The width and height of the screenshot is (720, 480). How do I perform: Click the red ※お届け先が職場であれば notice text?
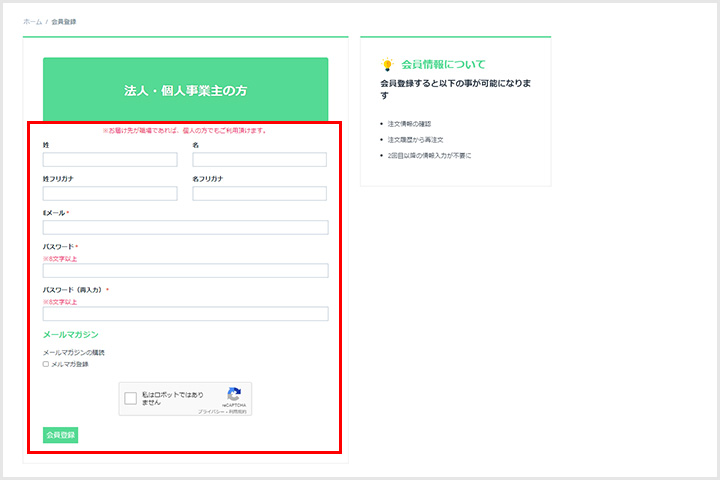185,130
